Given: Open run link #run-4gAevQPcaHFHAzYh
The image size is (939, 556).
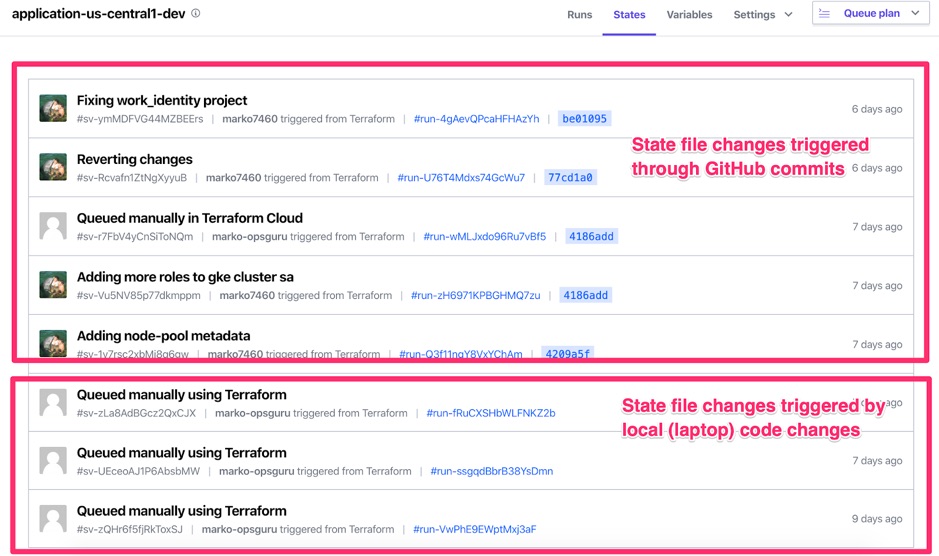Looking at the screenshot, I should [476, 119].
